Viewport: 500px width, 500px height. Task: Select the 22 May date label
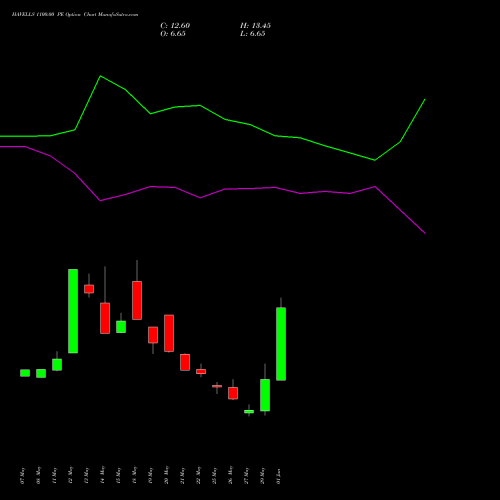pyautogui.click(x=198, y=475)
